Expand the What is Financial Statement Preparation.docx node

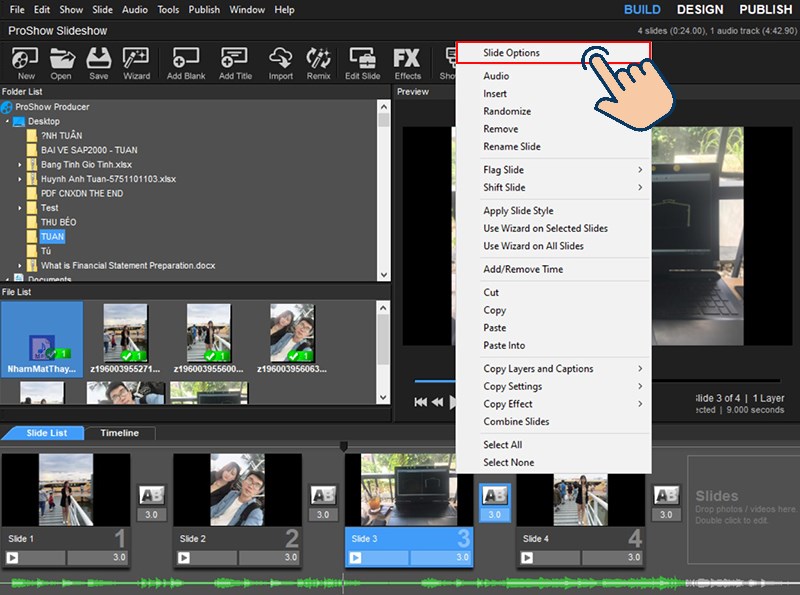coord(20,266)
